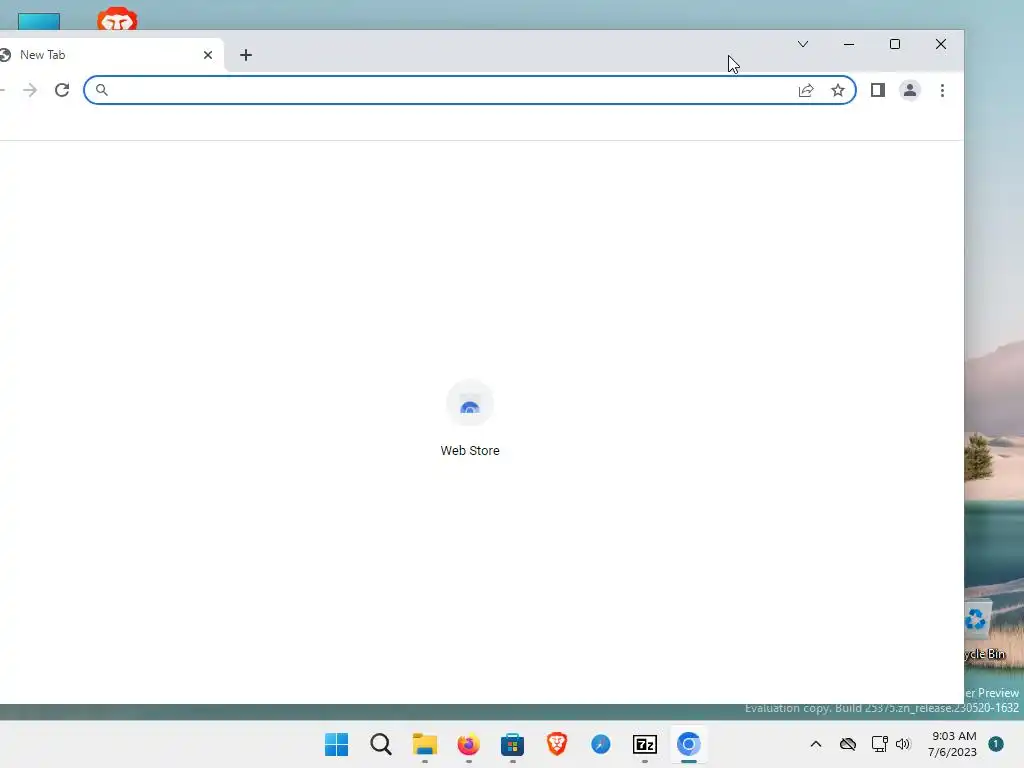Viewport: 1024px width, 768px height.
Task: Click the Web Store label
Action: click(470, 451)
